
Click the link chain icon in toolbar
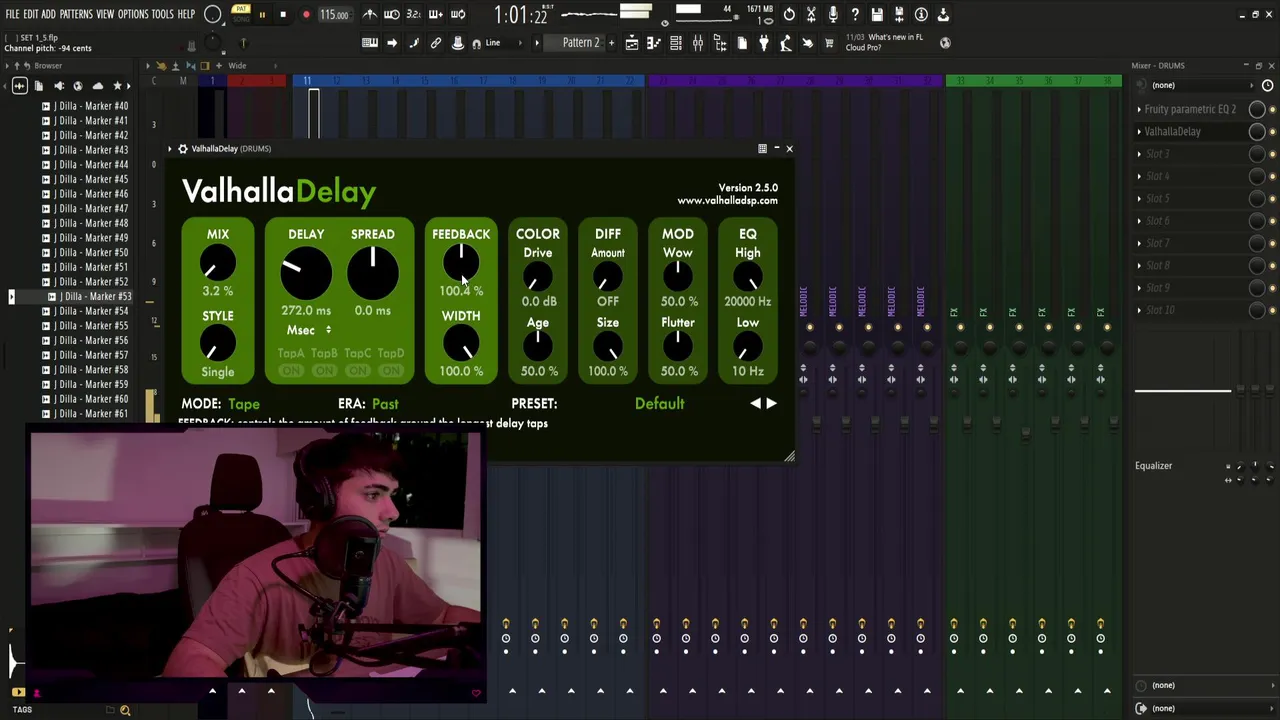point(436,43)
